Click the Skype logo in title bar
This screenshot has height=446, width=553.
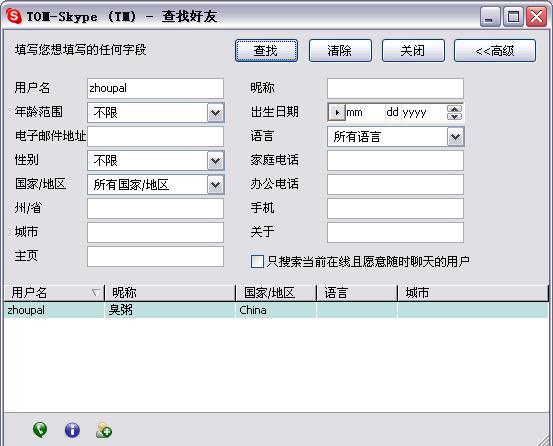point(14,16)
